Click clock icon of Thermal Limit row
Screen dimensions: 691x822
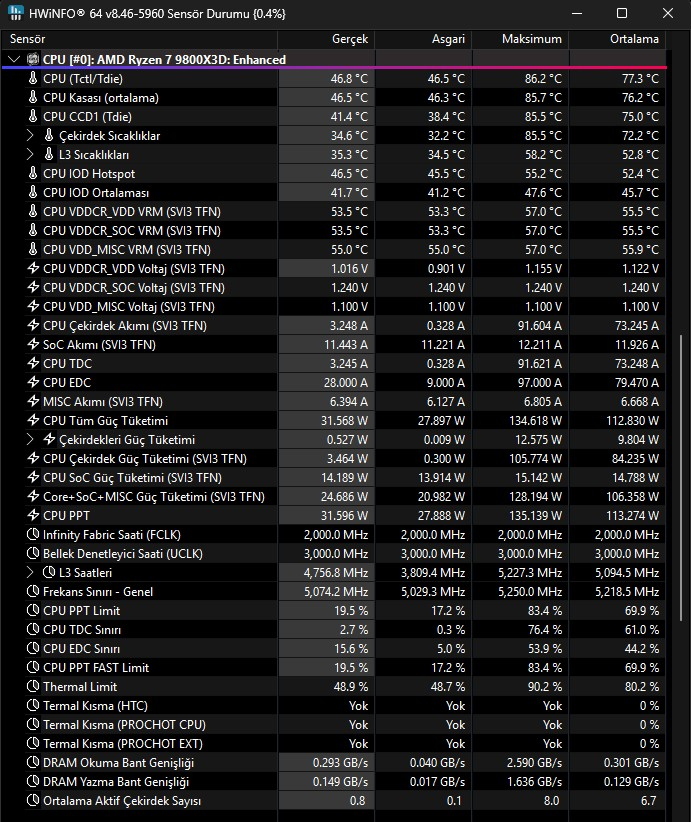click(x=33, y=686)
